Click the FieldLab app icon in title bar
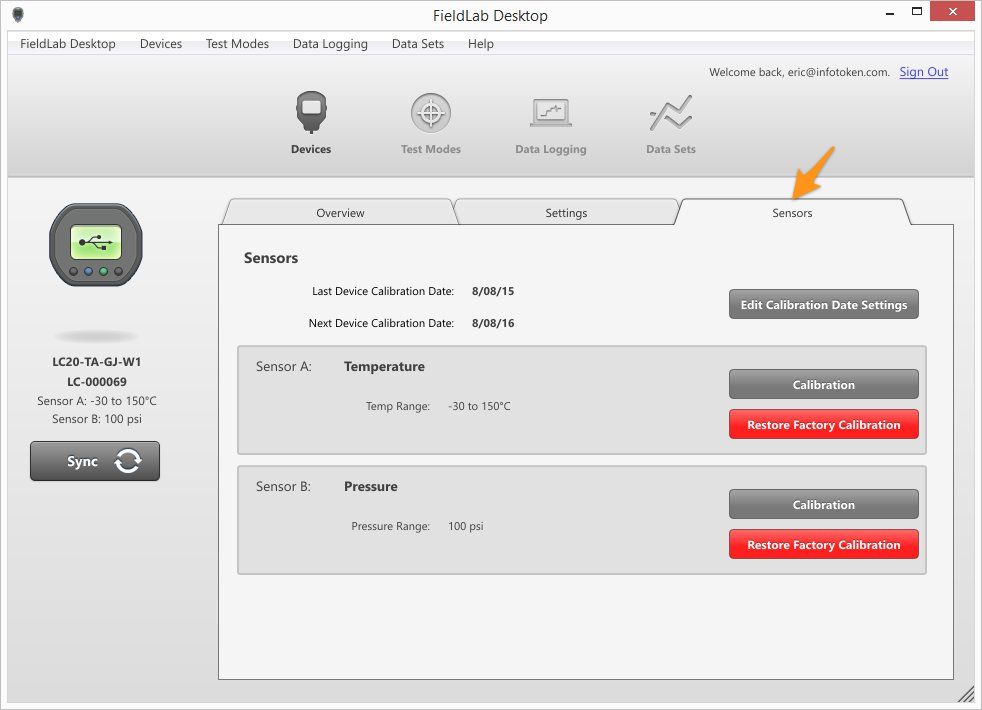The image size is (982, 710). click(18, 15)
